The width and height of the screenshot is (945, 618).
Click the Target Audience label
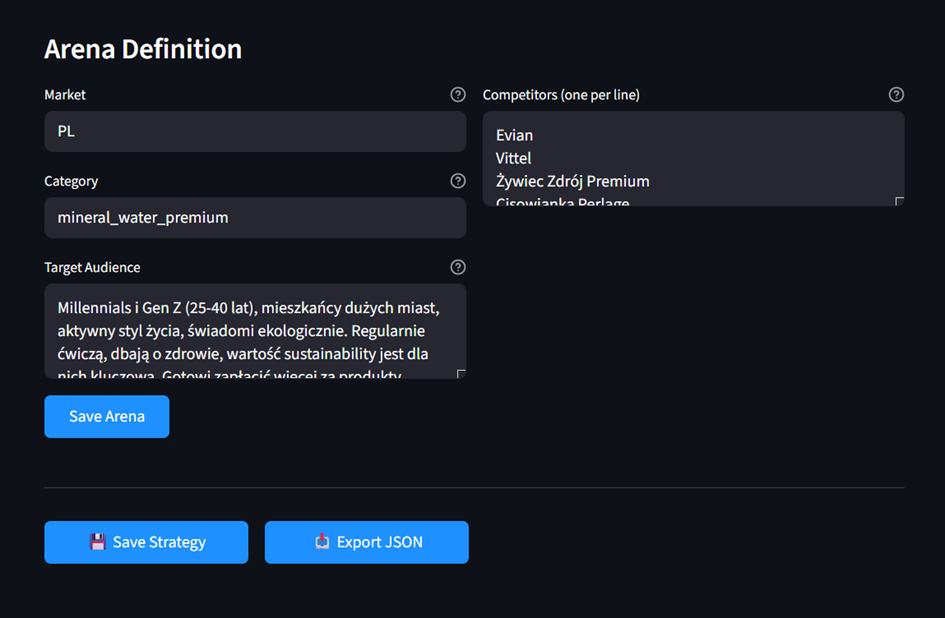pos(92,267)
